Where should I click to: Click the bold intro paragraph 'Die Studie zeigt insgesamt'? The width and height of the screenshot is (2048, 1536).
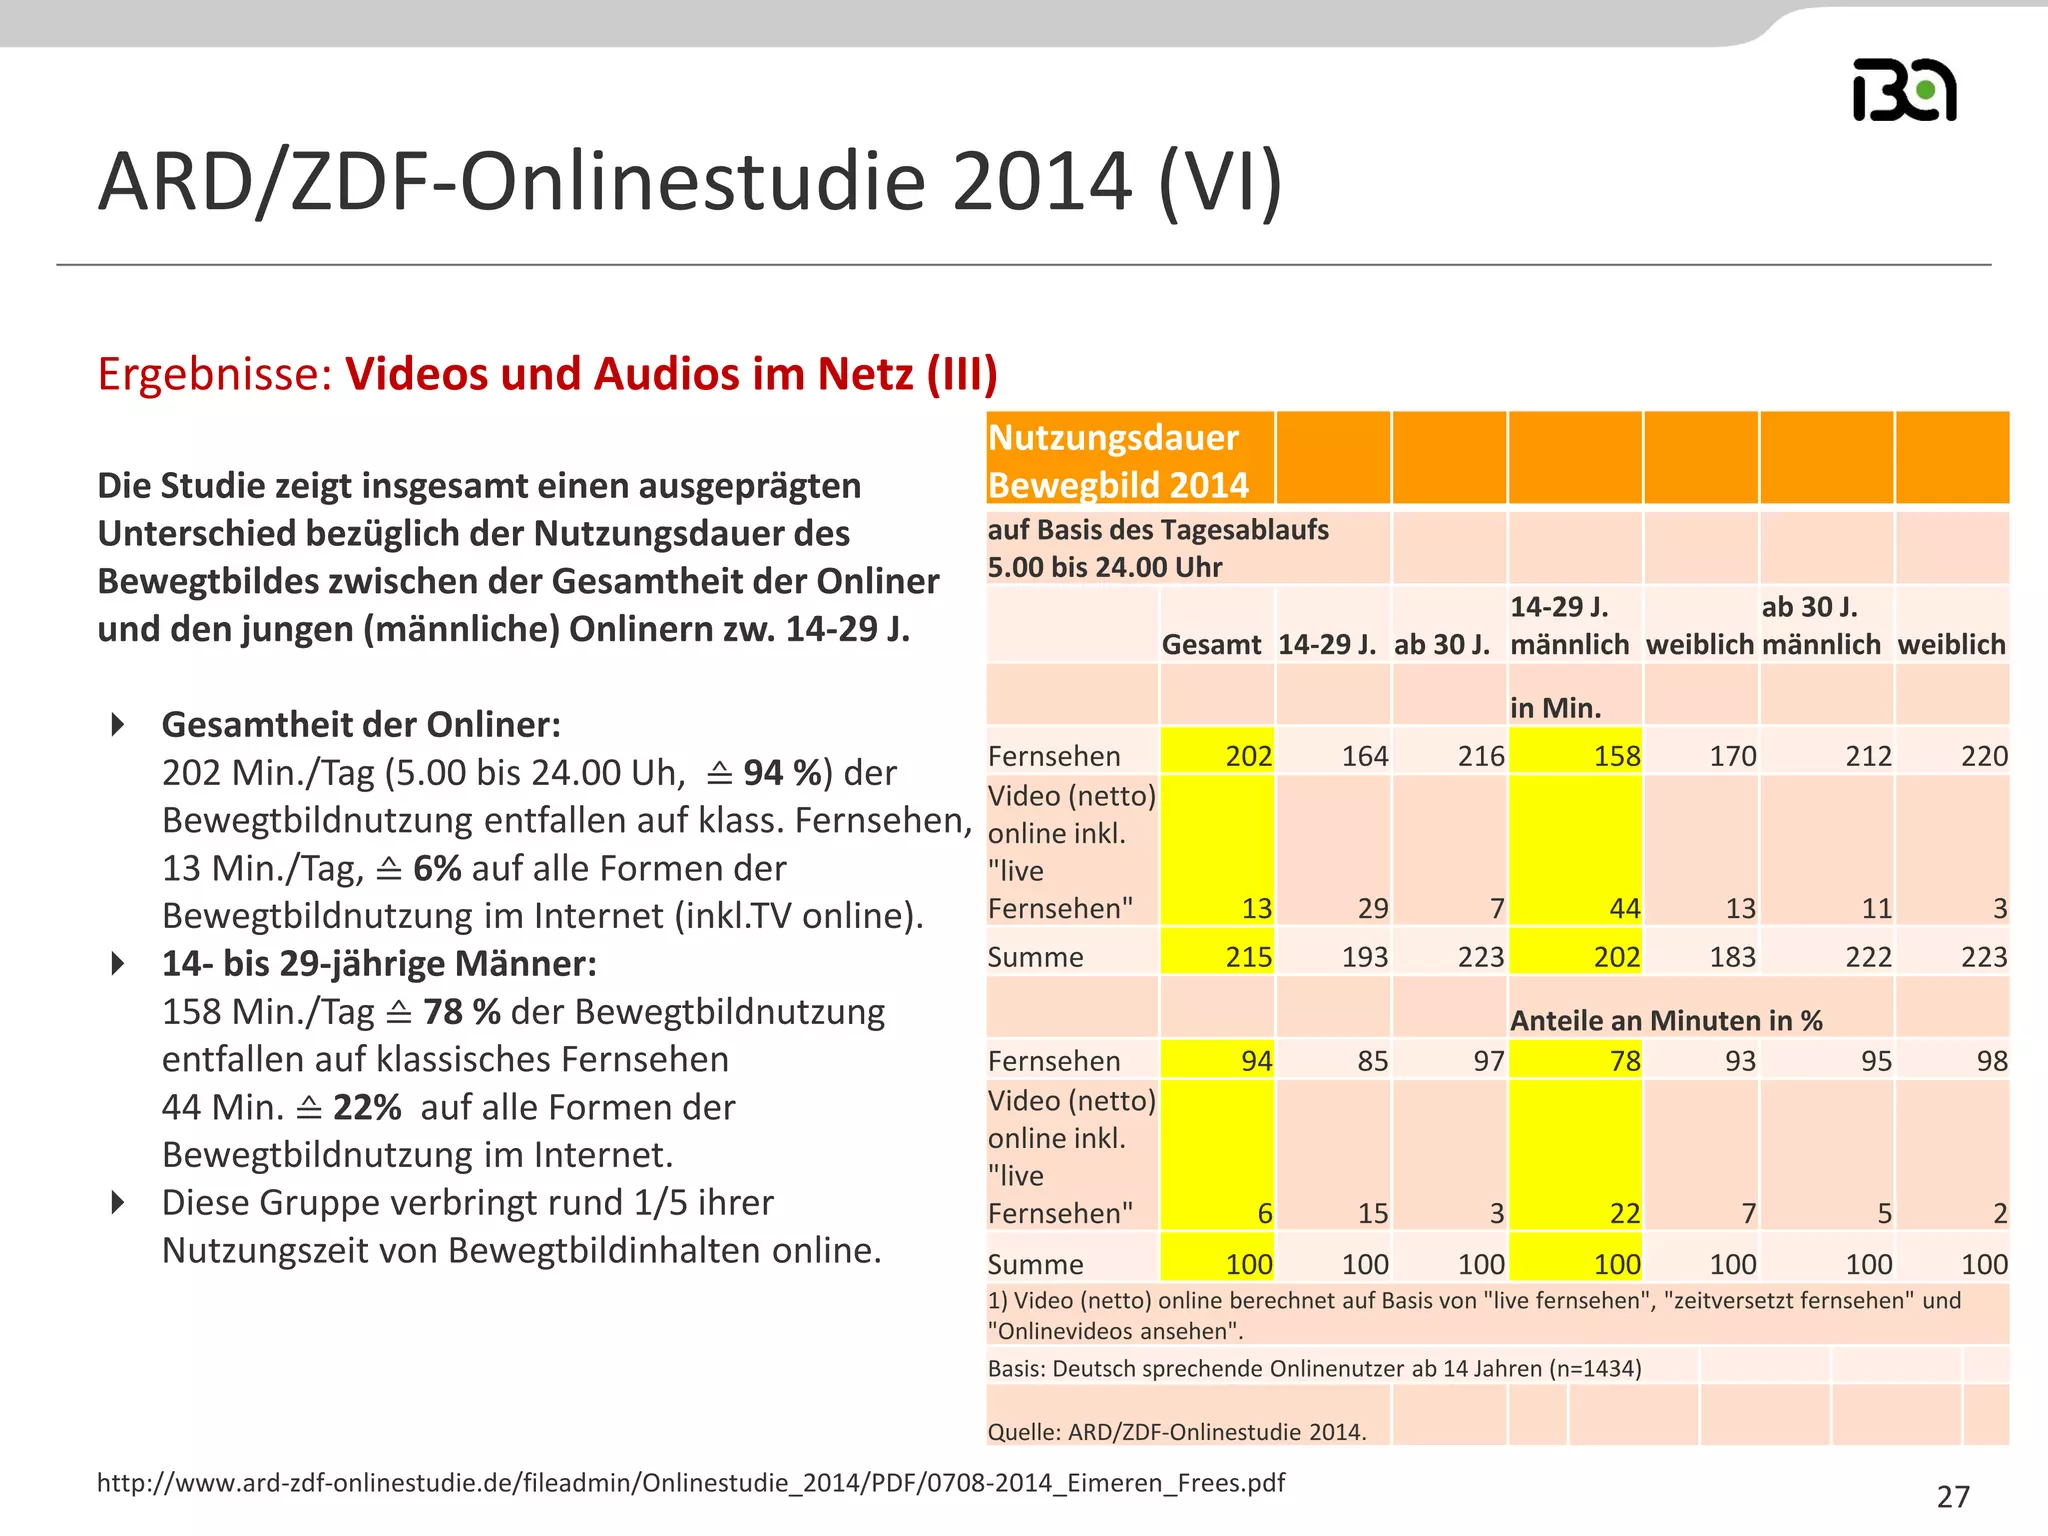518,557
